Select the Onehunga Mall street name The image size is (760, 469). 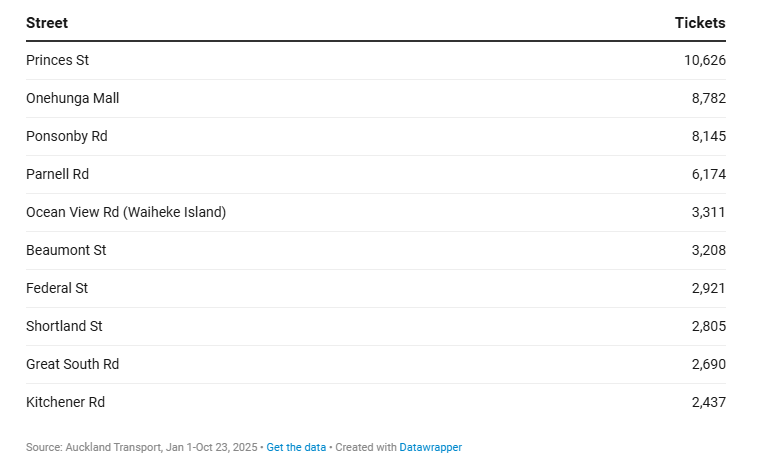(x=72, y=98)
